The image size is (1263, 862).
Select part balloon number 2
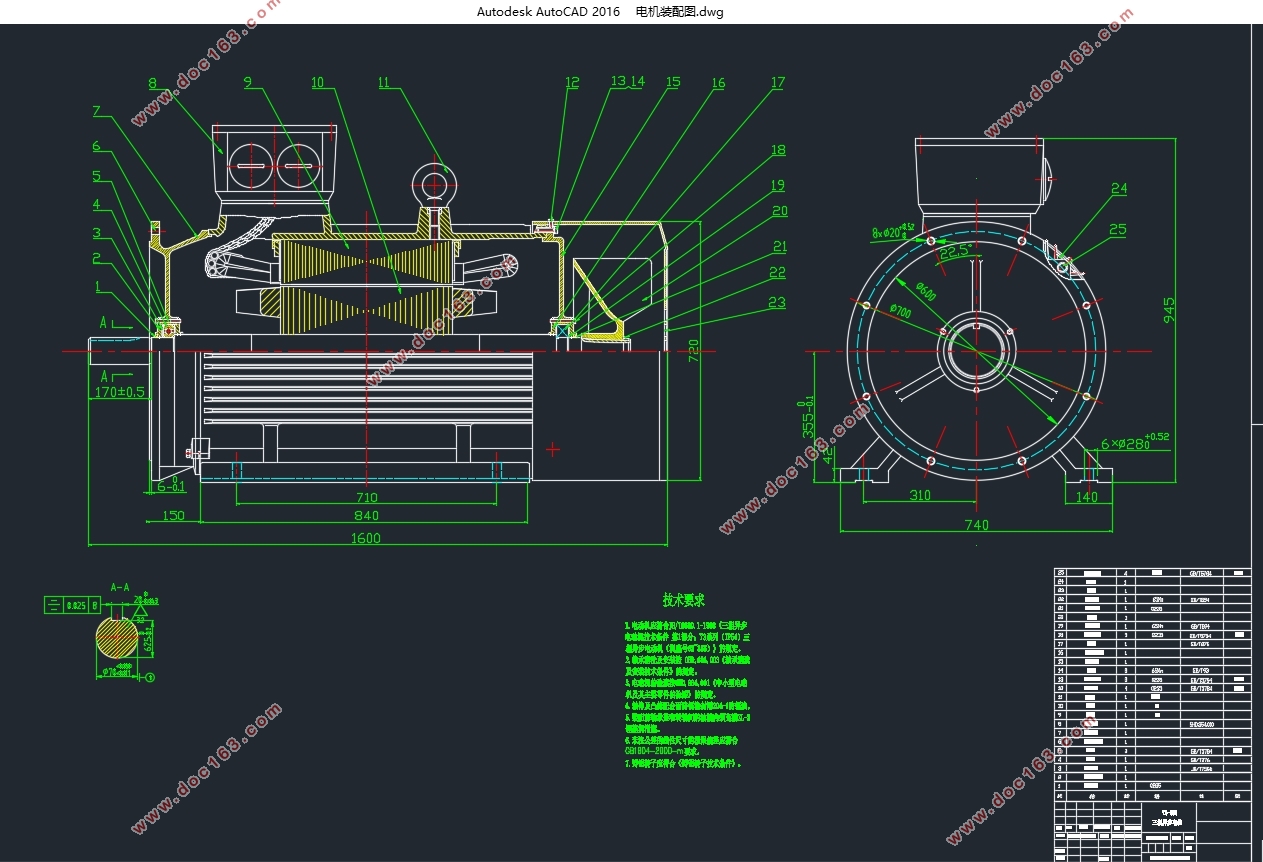click(97, 258)
